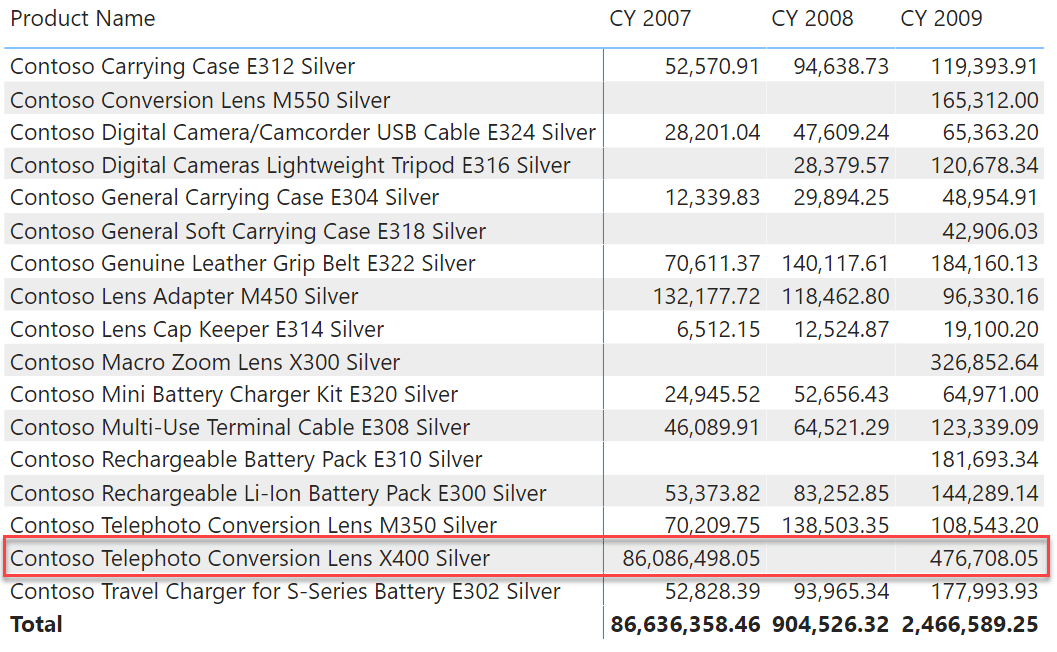This screenshot has height=652, width=1057.
Task: Select Contoso Digital Camera/Camcorder USB Cable row
Action: pyautogui.click(x=303, y=133)
